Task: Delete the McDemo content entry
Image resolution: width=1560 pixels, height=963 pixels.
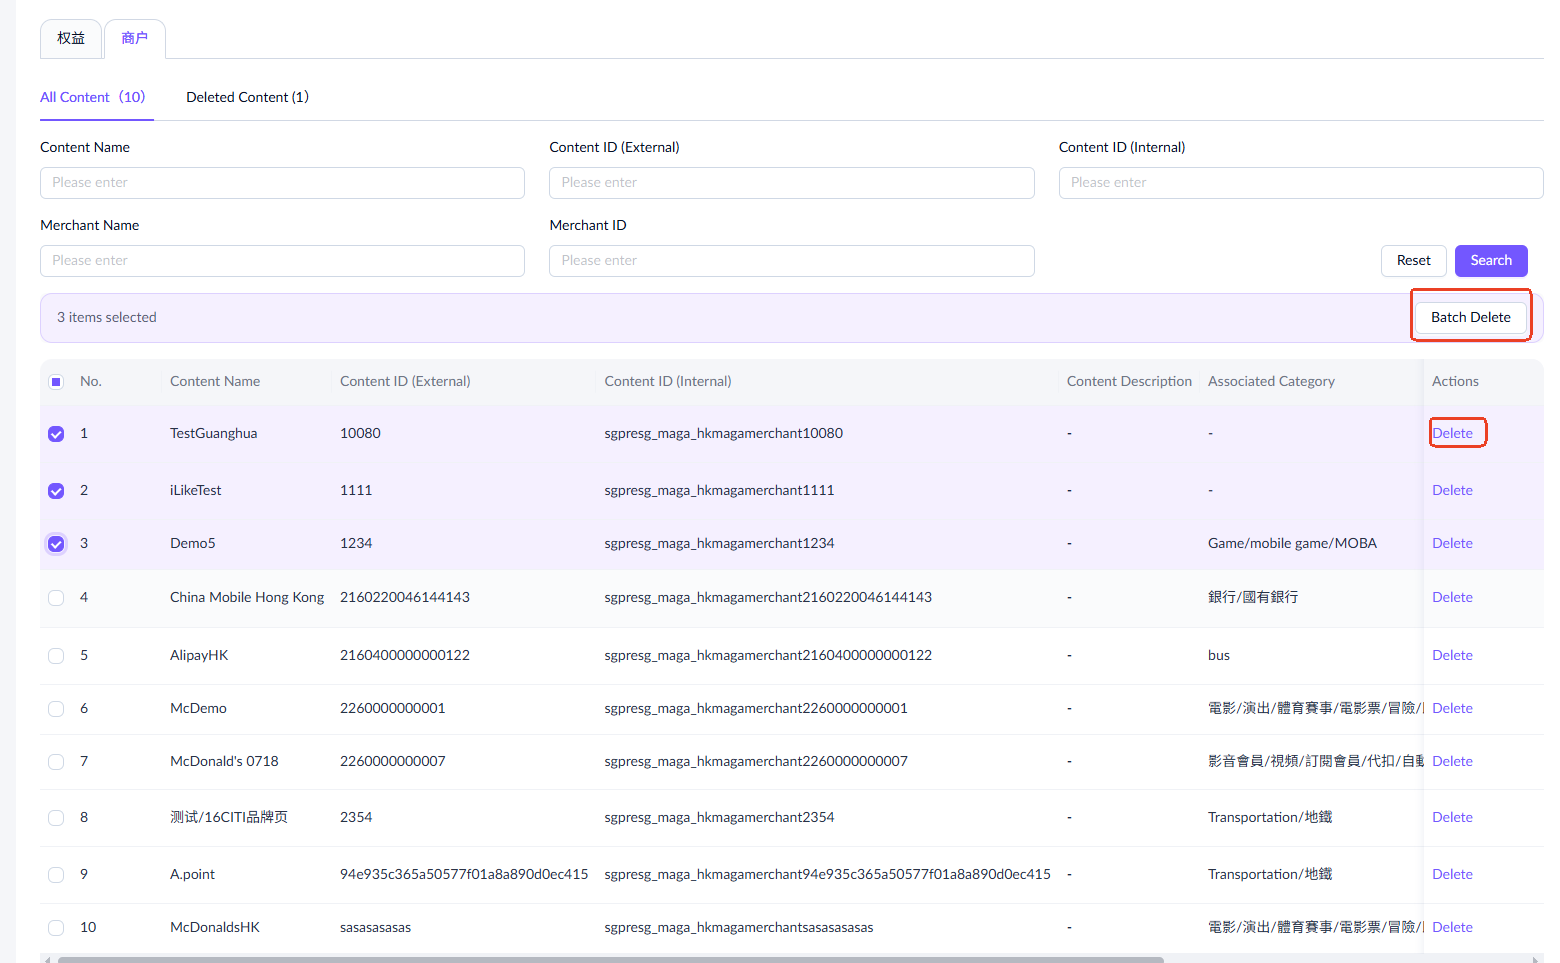Action: coord(1452,708)
